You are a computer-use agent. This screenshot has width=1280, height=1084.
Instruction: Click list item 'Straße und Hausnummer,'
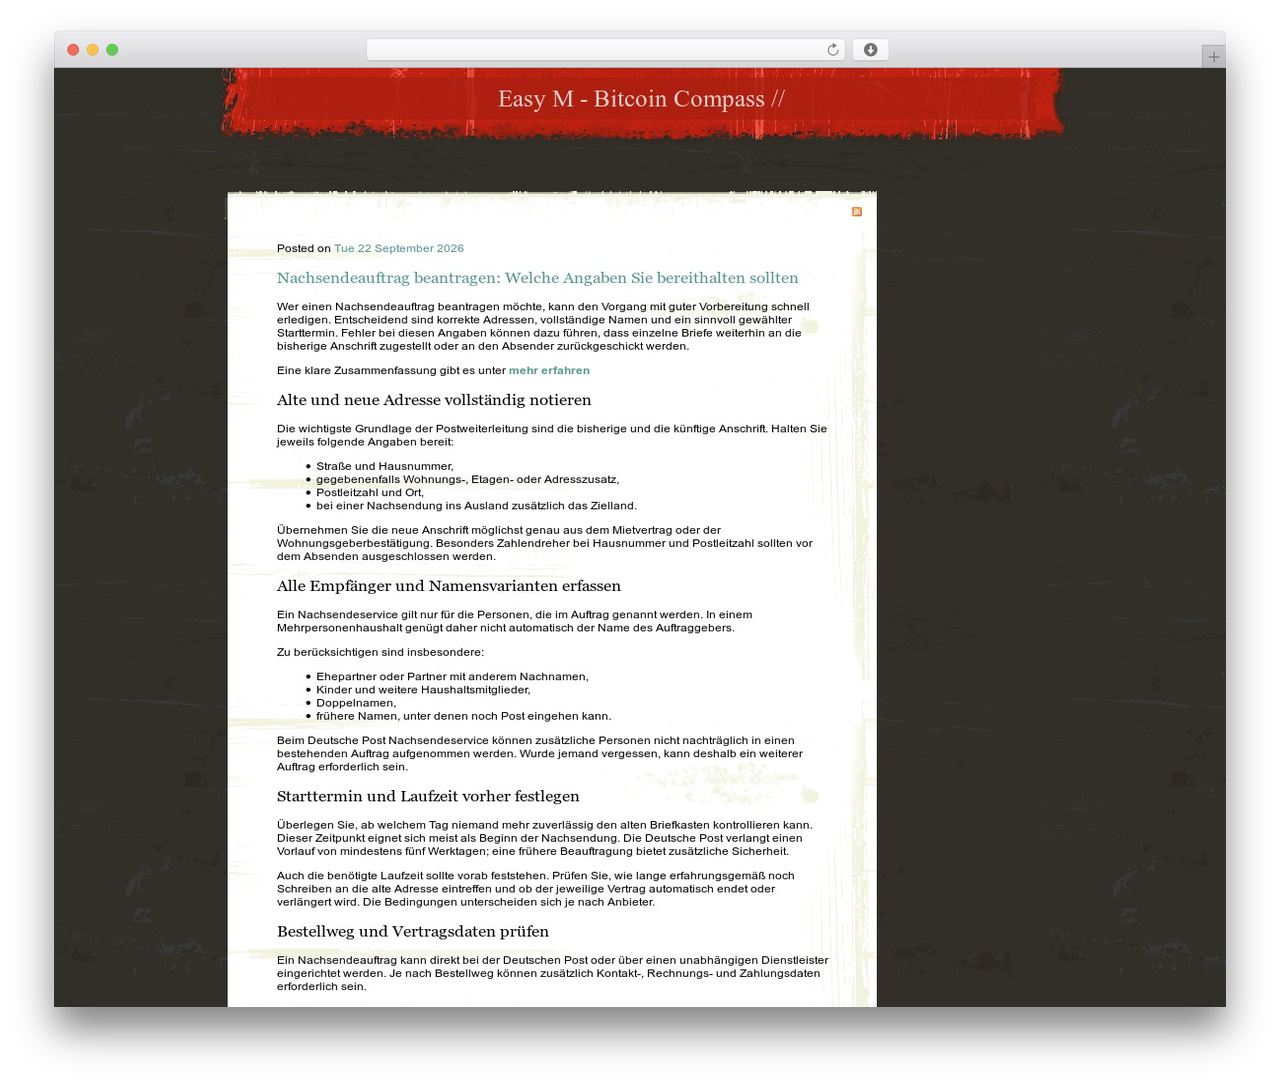[x=385, y=466]
